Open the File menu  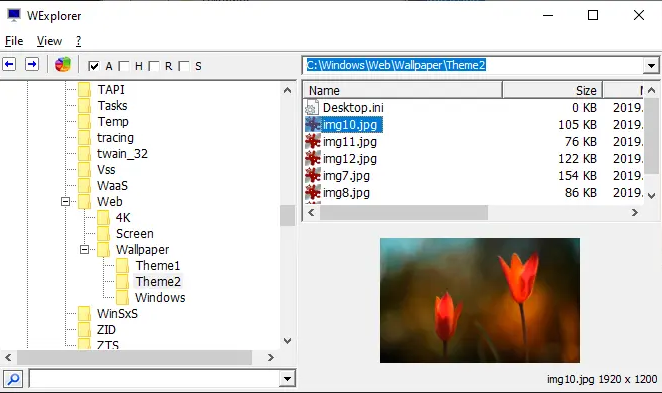click(14, 41)
